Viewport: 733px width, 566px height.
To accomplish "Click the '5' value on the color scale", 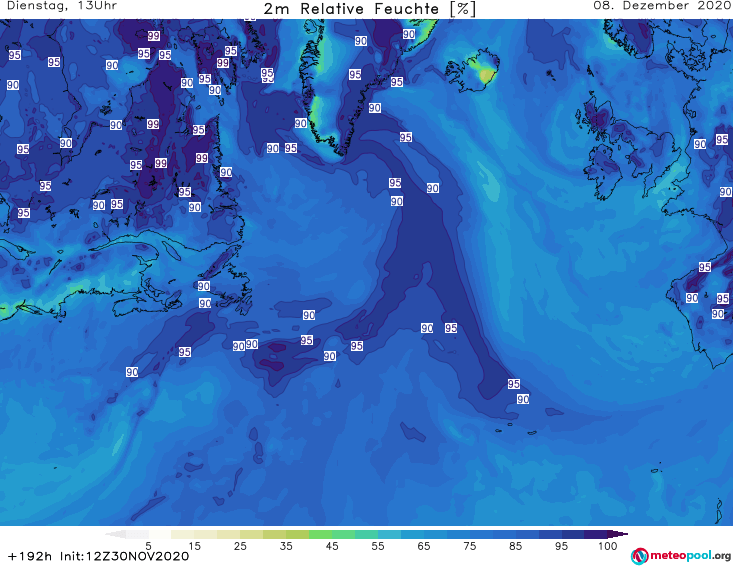I will click(148, 546).
